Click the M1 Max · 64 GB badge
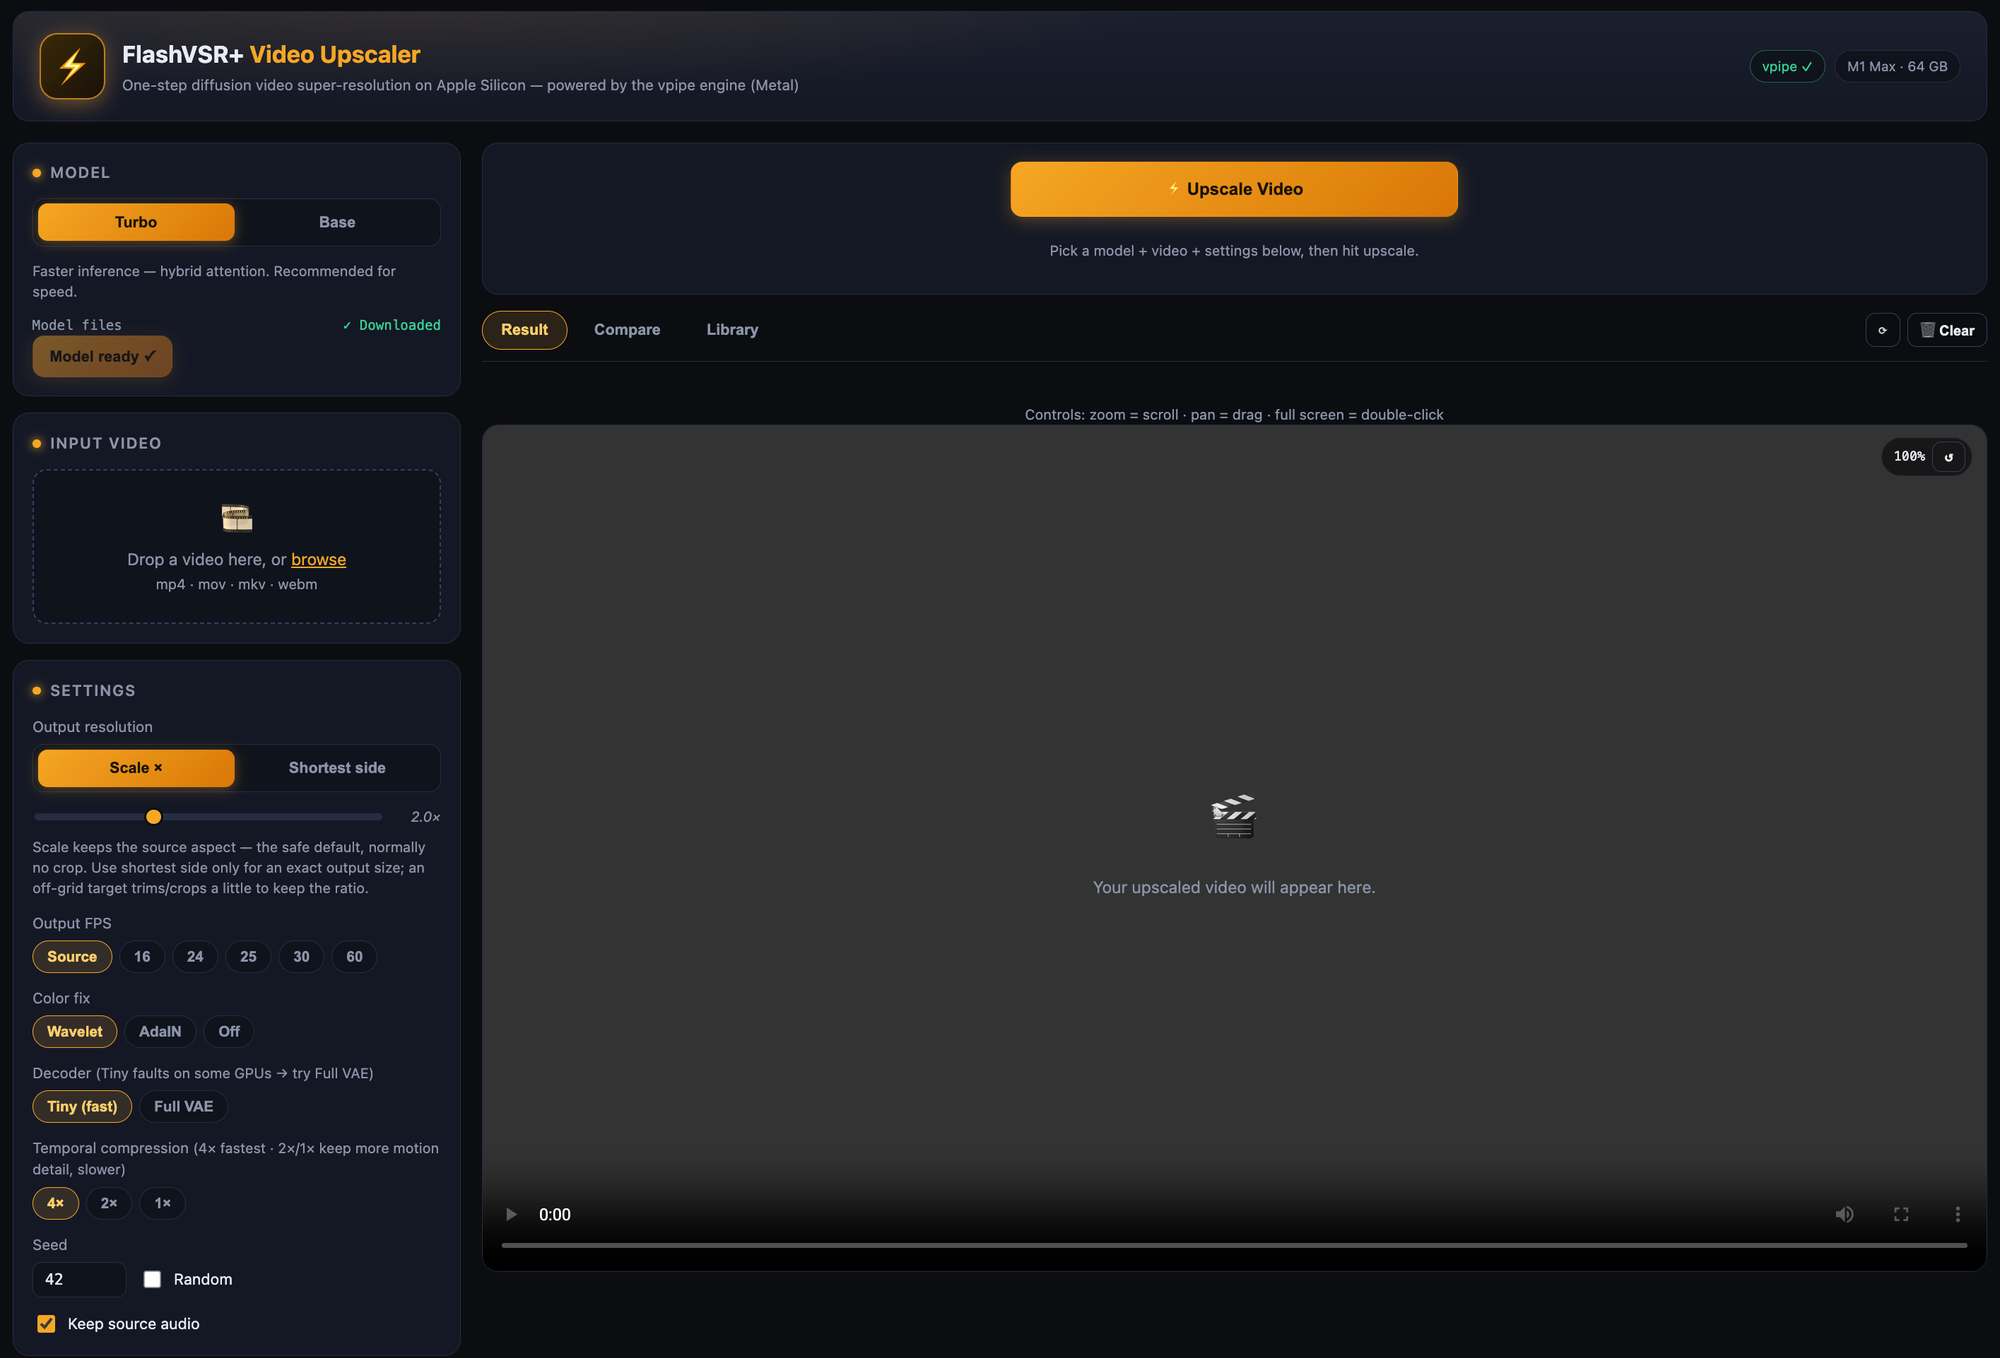 pyautogui.click(x=1897, y=66)
